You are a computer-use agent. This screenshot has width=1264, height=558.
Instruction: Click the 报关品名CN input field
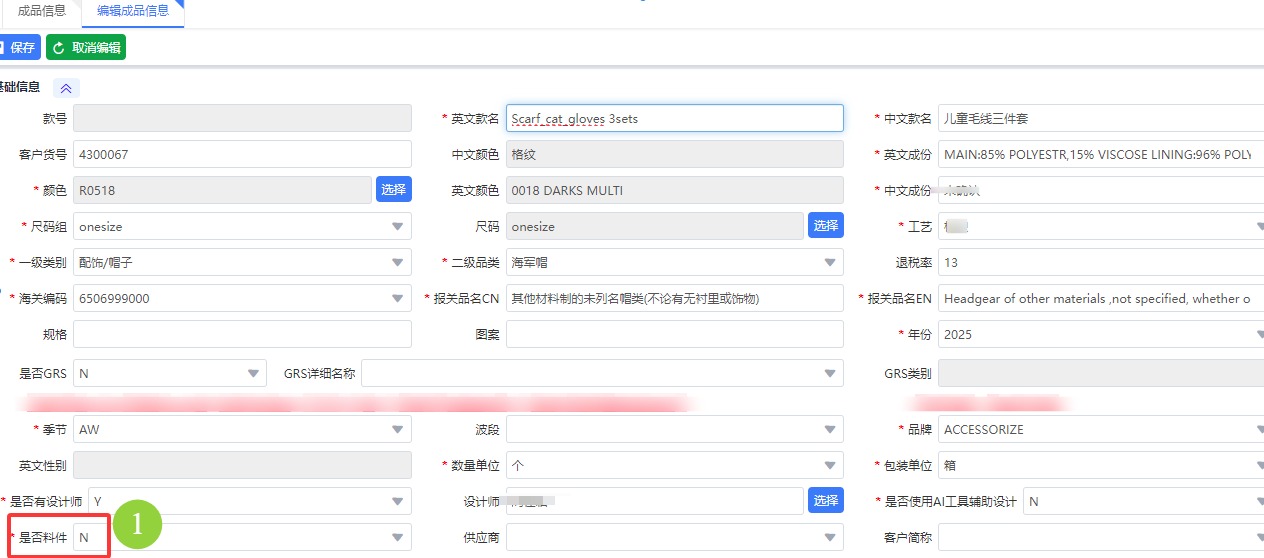coord(675,298)
